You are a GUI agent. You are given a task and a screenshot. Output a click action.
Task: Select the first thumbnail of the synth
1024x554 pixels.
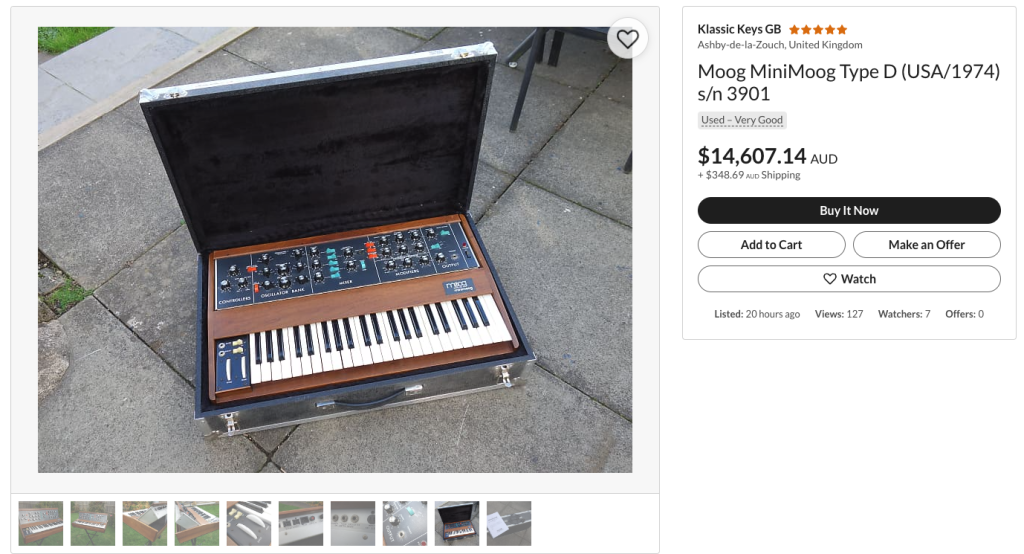[x=40, y=523]
